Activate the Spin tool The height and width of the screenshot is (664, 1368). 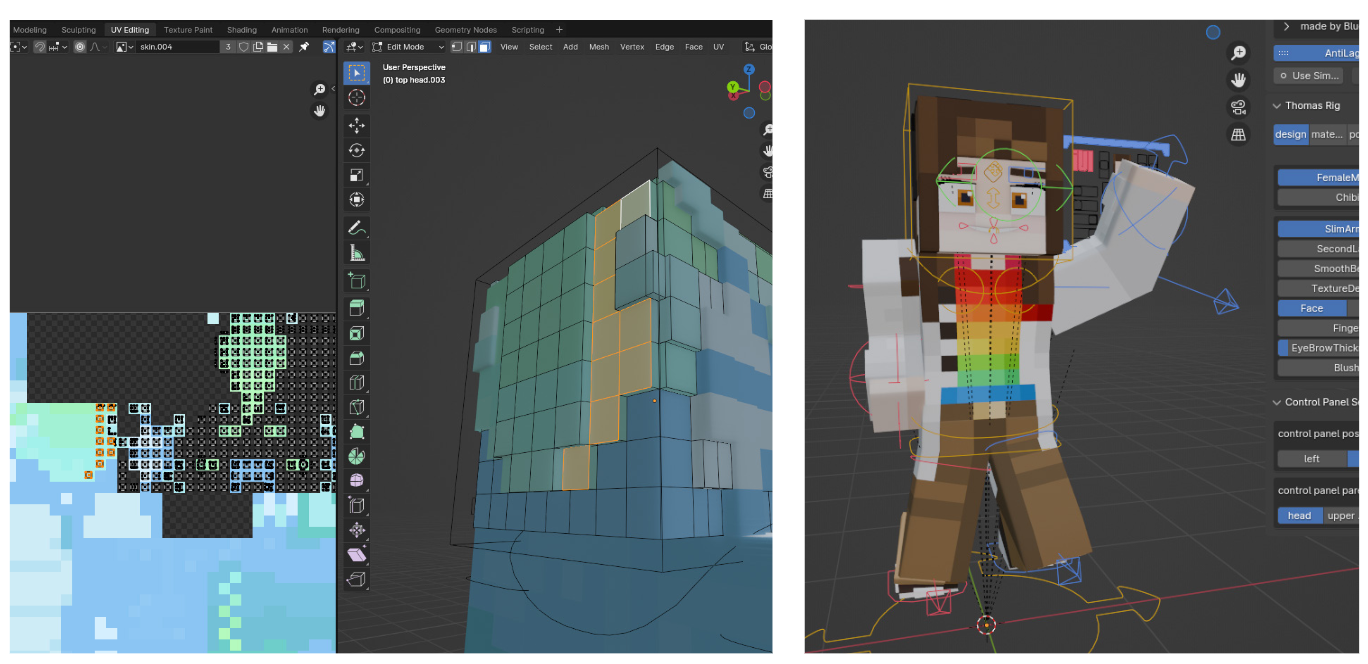(x=356, y=456)
